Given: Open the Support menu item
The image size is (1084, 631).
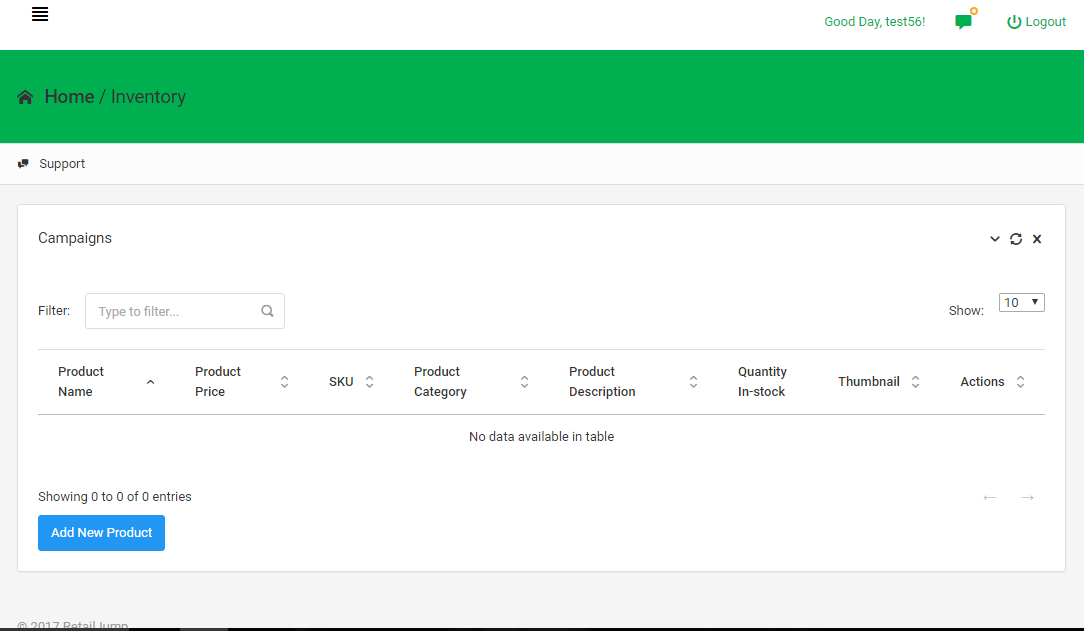Looking at the screenshot, I should pyautogui.click(x=51, y=164).
